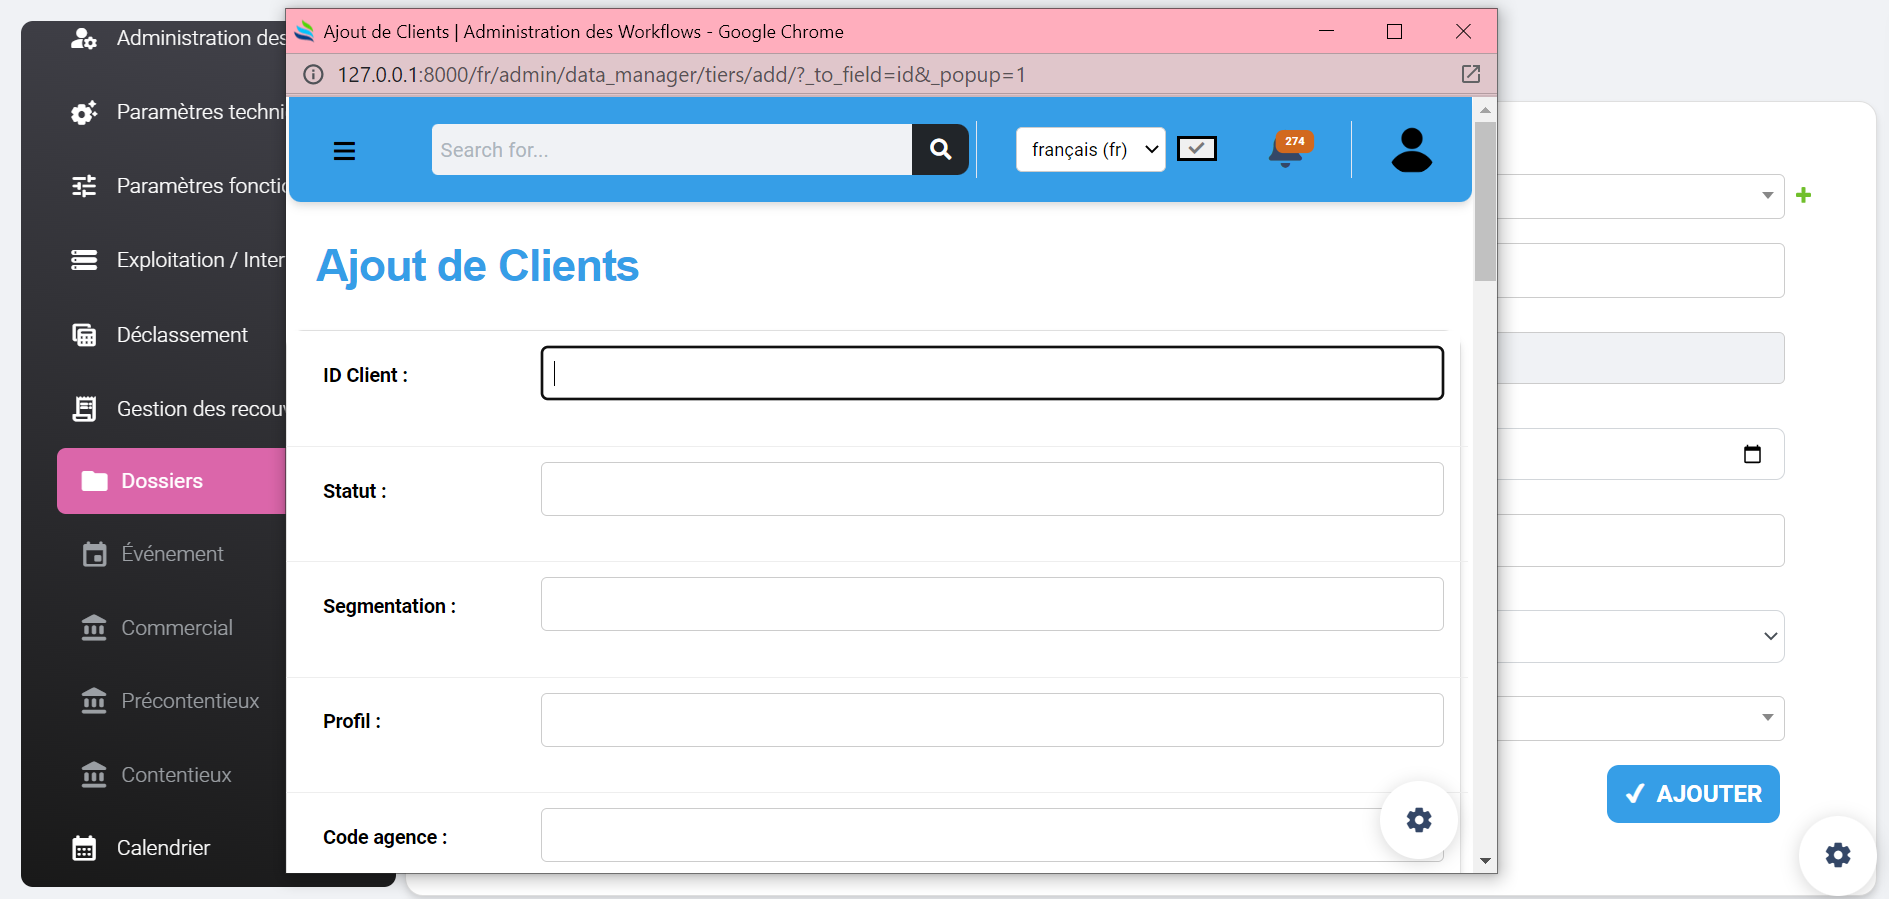Viewport: 1889px width, 899px height.
Task: Open the notifications bell with 274 badge
Action: point(1287,150)
